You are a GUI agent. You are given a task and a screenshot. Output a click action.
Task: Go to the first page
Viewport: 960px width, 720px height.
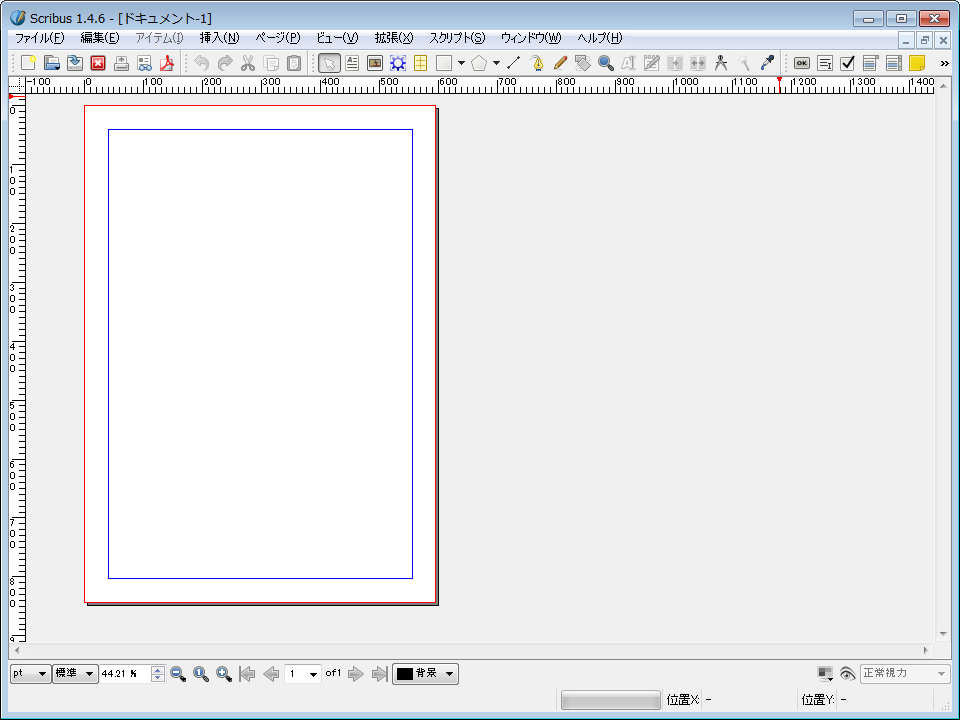tap(247, 674)
